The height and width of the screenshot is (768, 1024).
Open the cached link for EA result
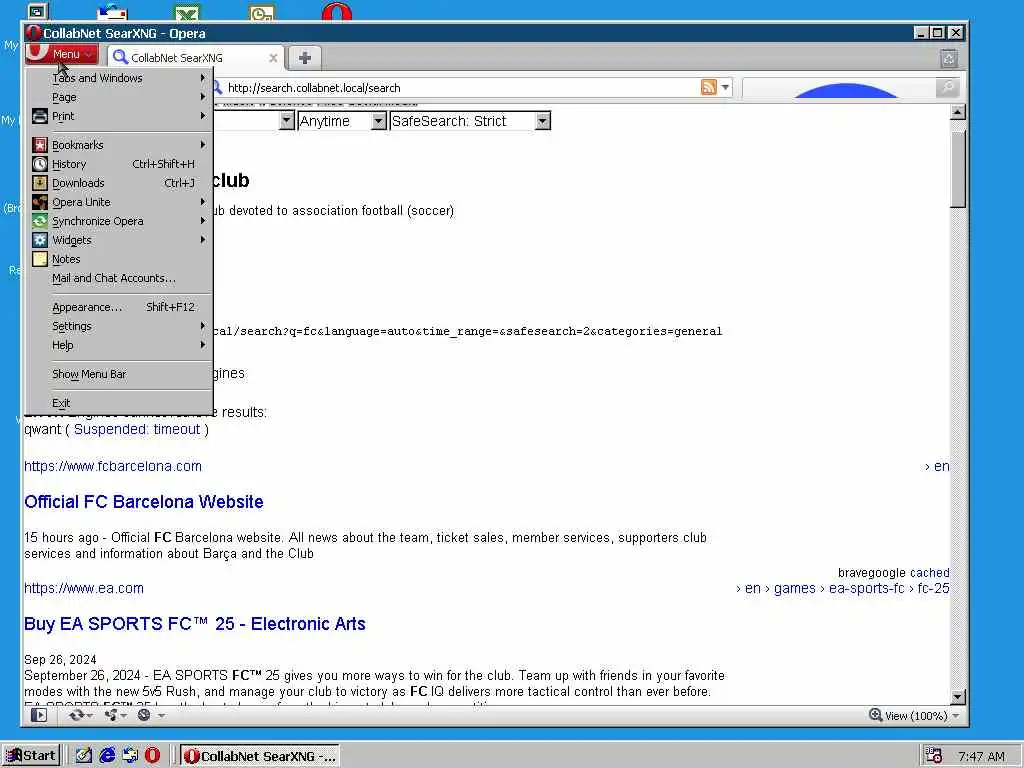tap(928, 573)
